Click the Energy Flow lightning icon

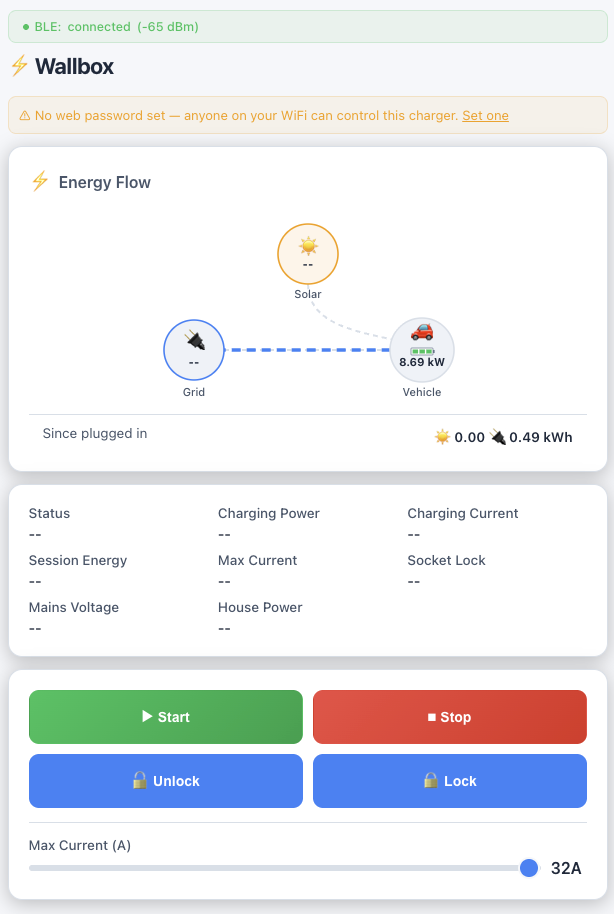click(x=40, y=181)
